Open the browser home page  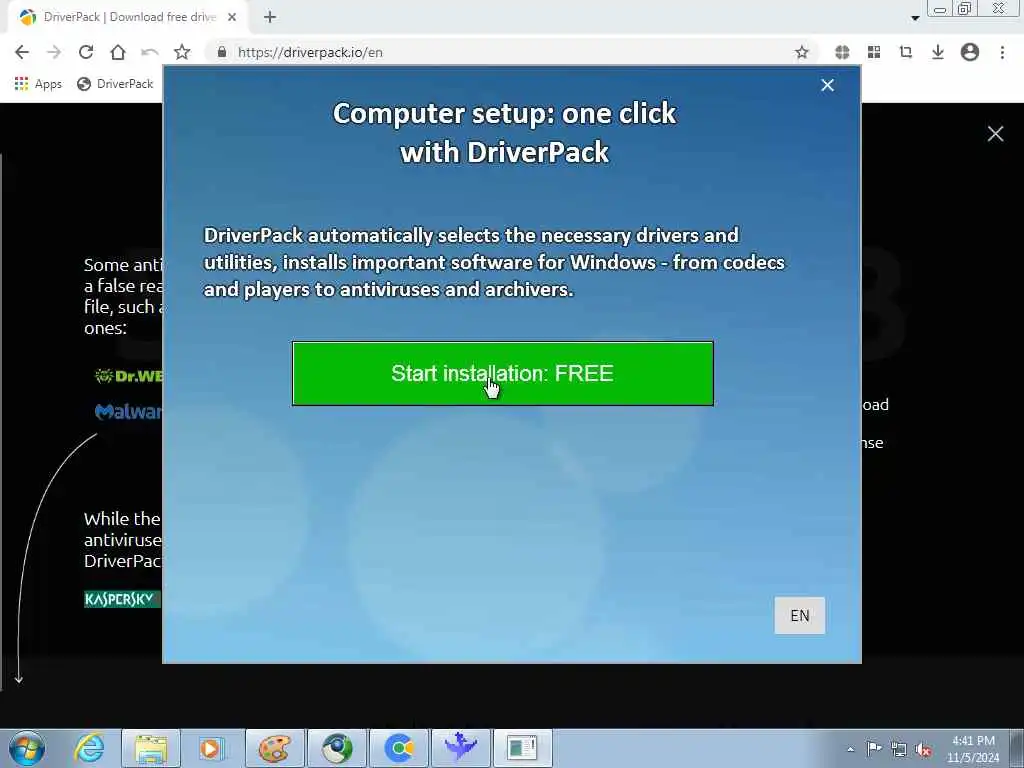tap(118, 52)
